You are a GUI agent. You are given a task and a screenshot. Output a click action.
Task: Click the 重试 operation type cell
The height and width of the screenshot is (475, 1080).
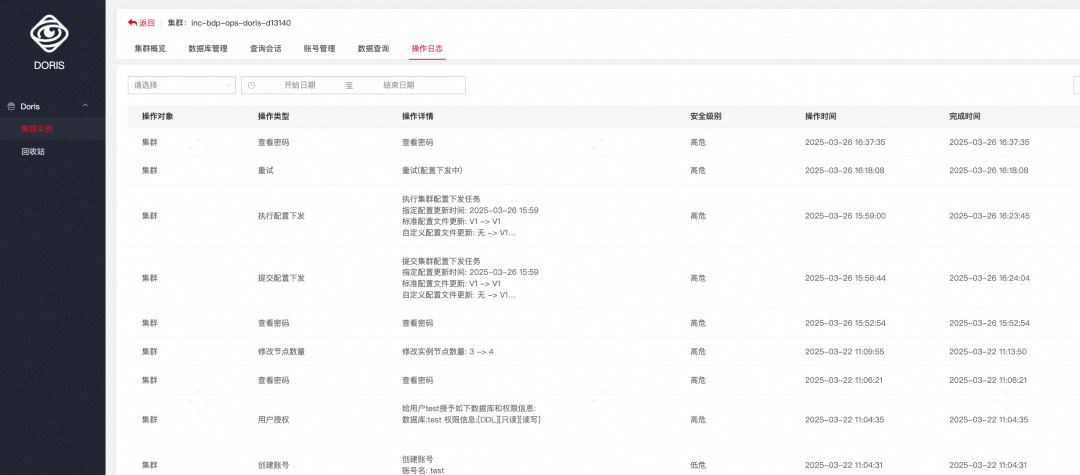[x=266, y=170]
